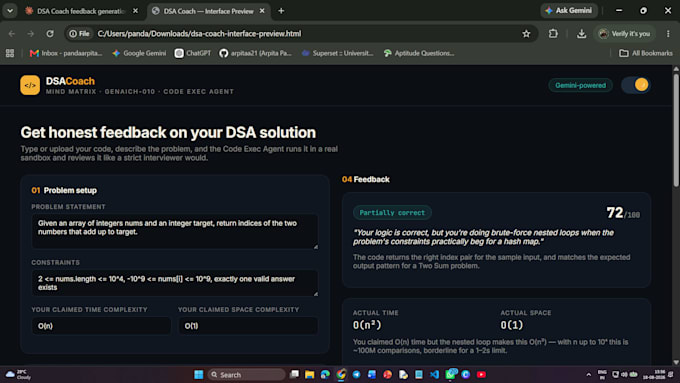
Task: Click the Partially correct status badge
Action: pyautogui.click(x=392, y=213)
